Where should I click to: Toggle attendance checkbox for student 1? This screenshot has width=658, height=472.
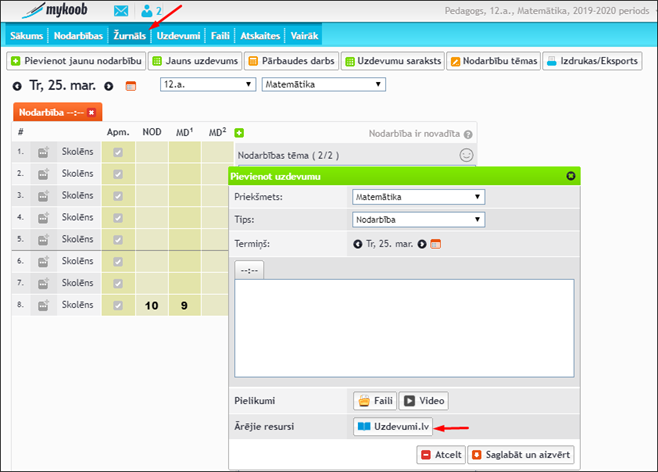click(x=118, y=153)
